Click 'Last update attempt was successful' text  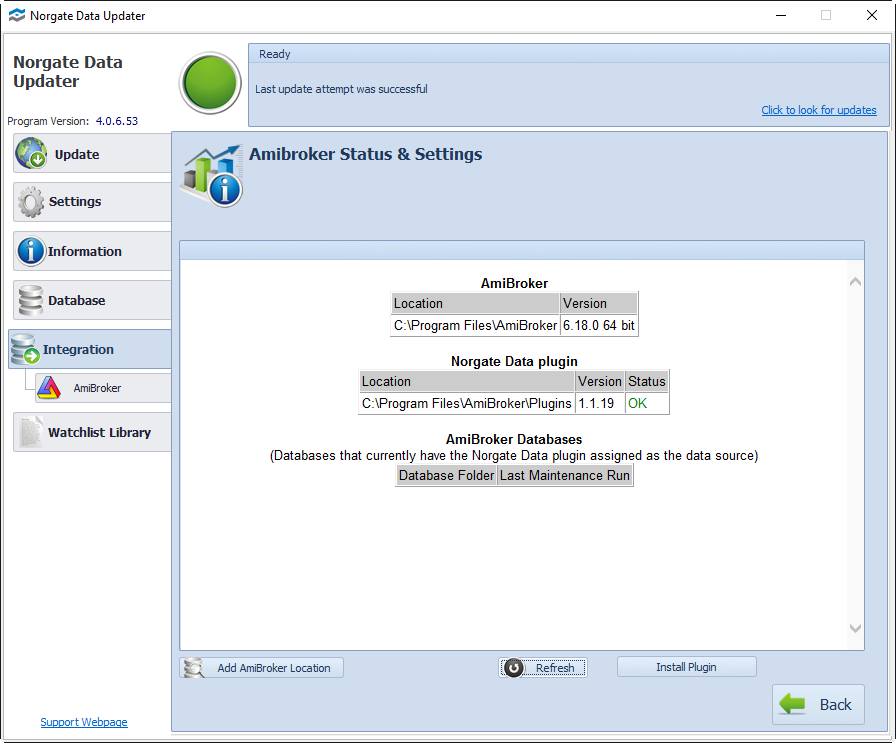pos(341,89)
